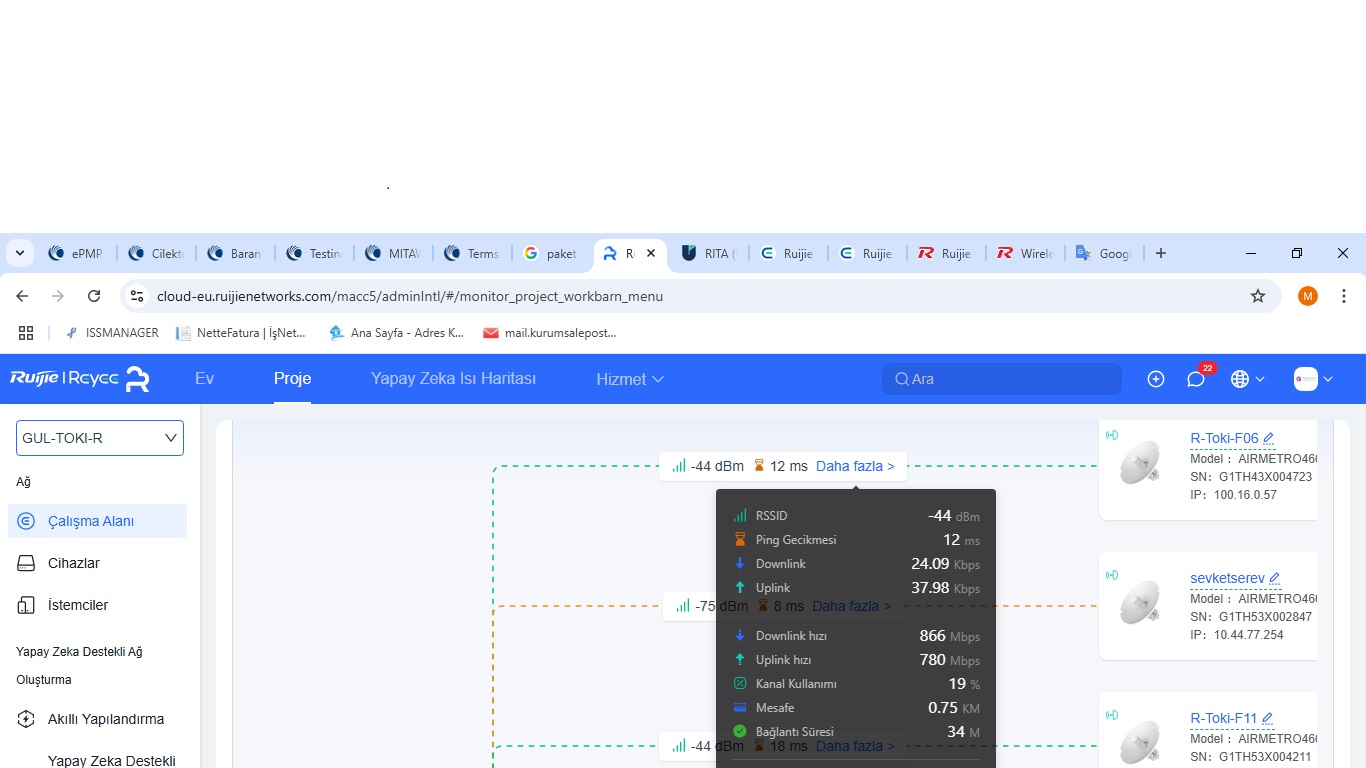Click the signal icon beside -75 dBm
The image size is (1366, 768).
point(683,606)
